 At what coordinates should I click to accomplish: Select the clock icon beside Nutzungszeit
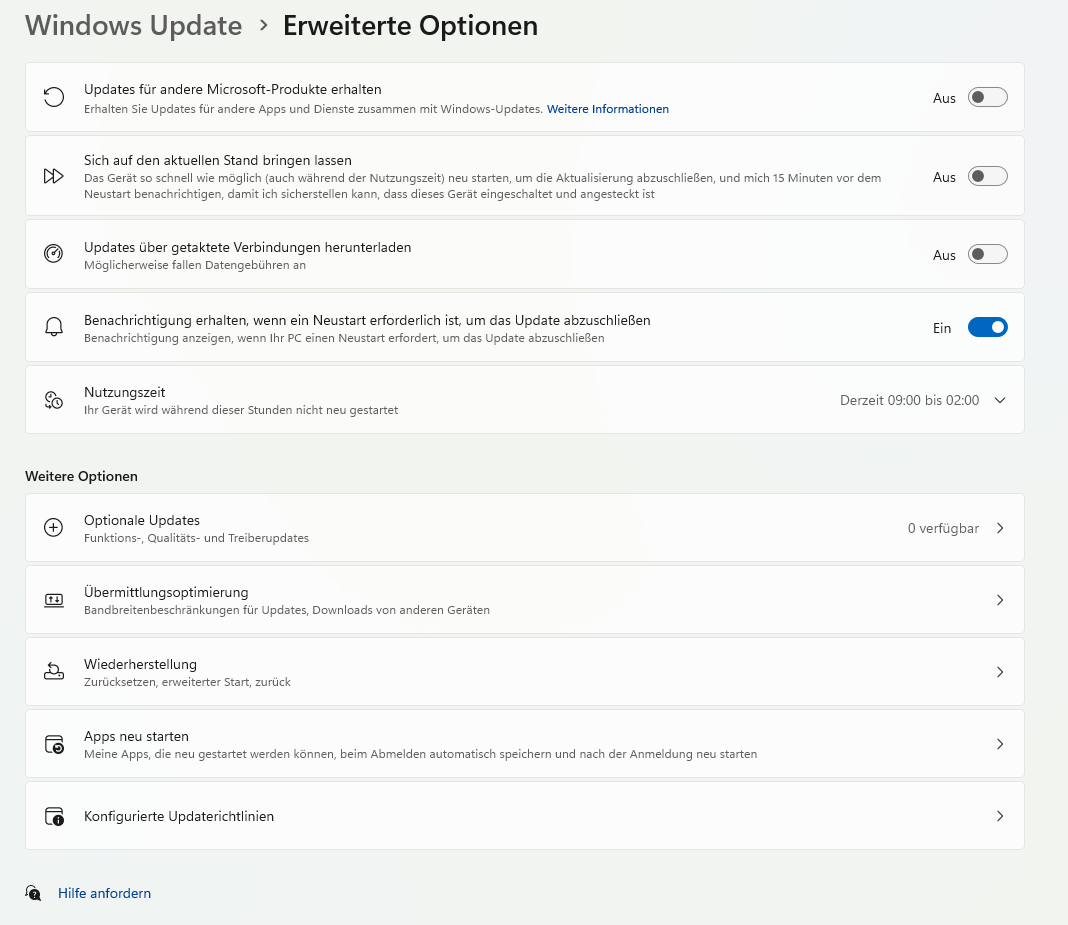(x=53, y=399)
